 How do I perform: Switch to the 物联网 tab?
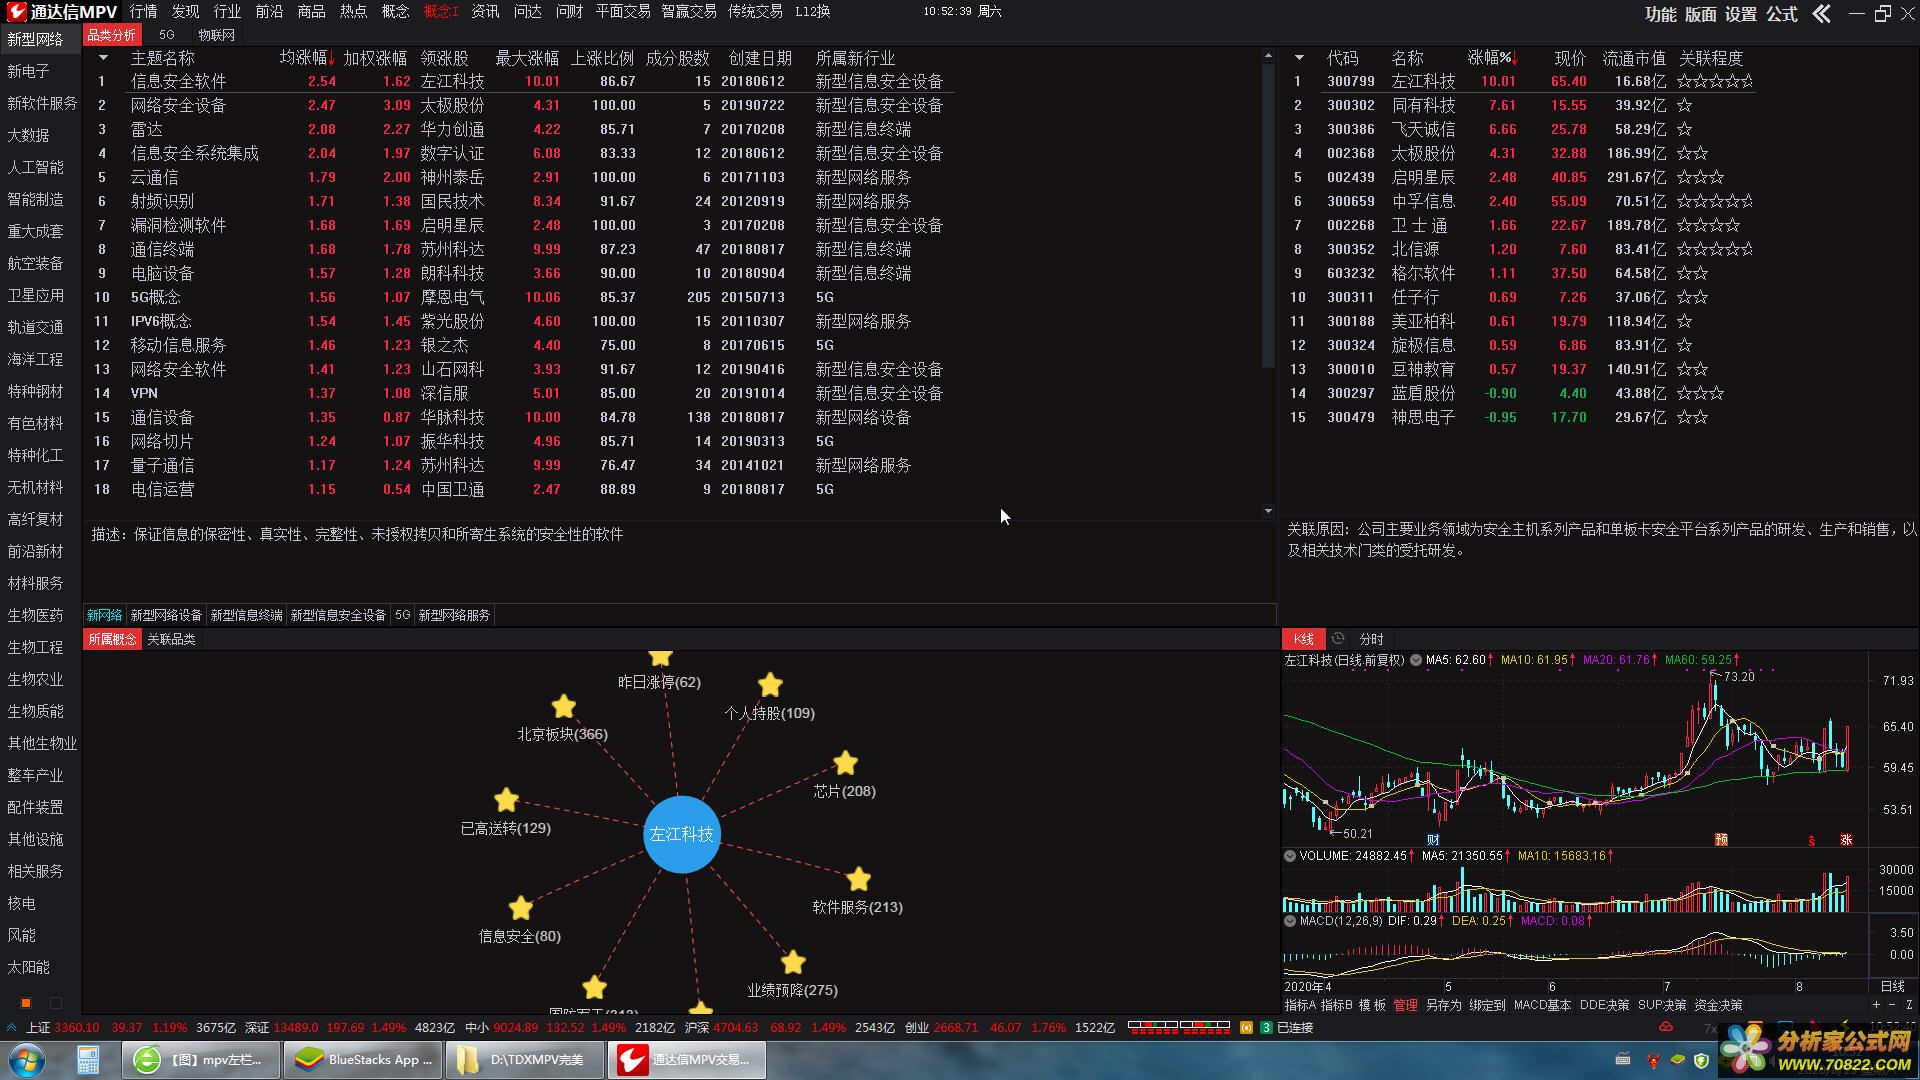[216, 35]
